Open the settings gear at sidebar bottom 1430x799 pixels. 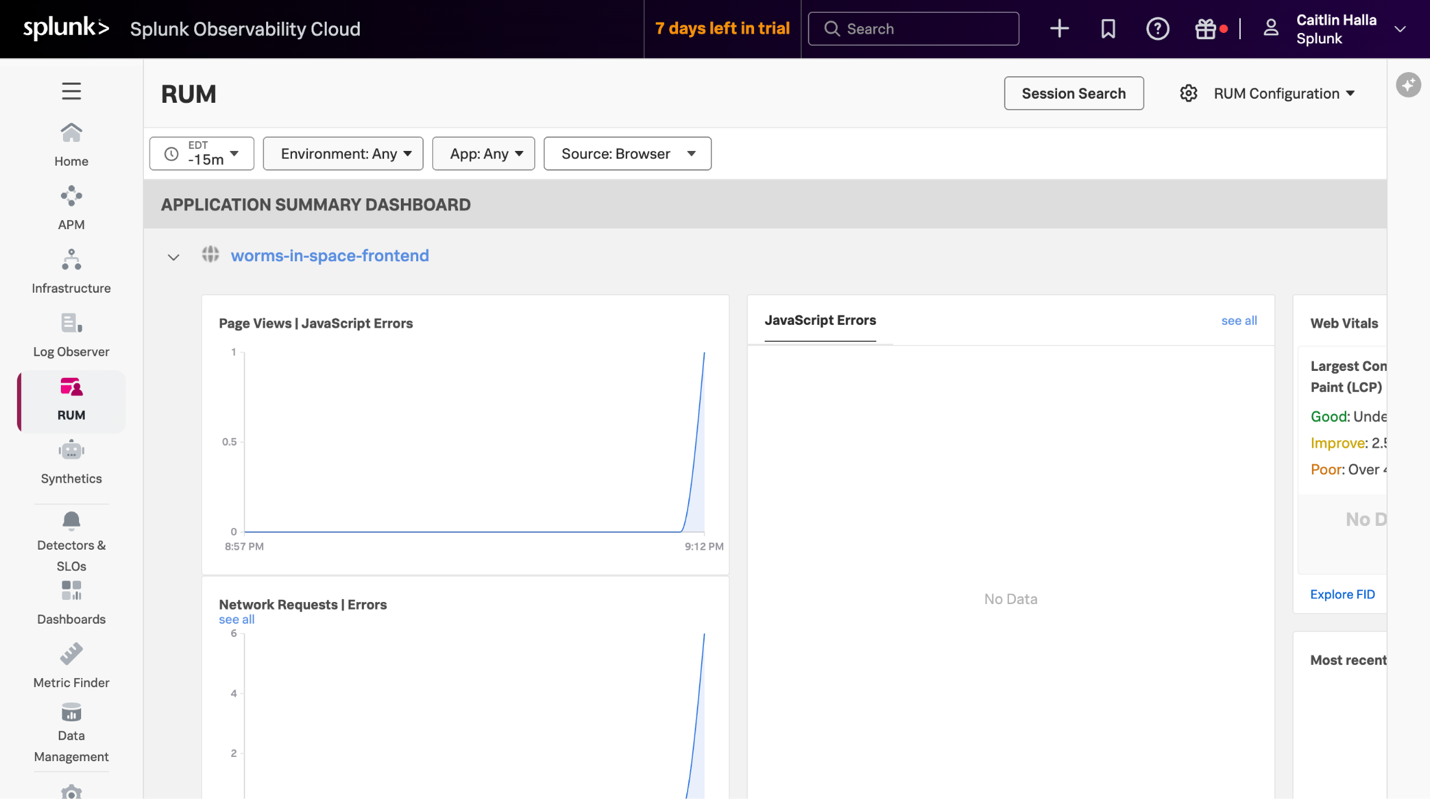coord(71,791)
